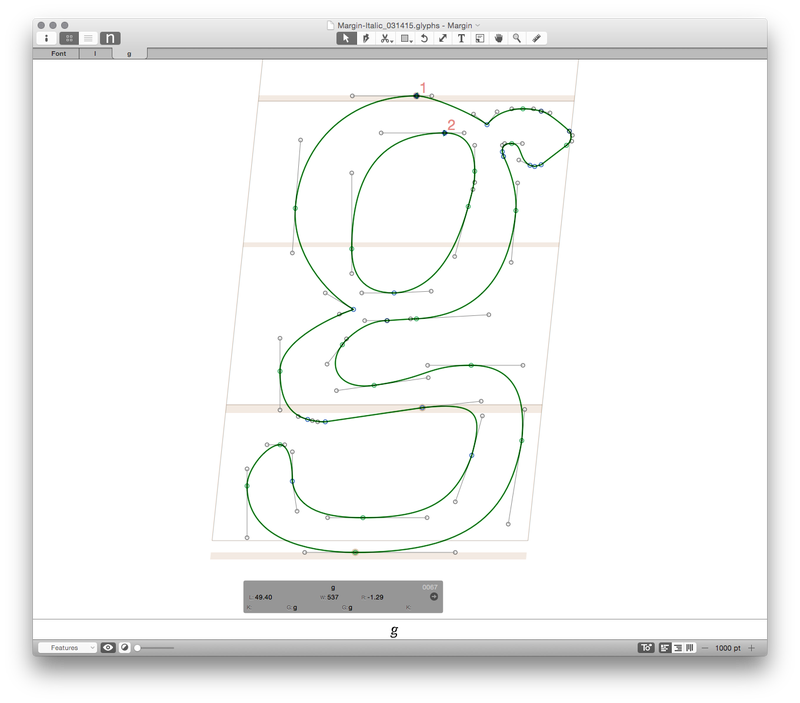This screenshot has height=703, width=800.
Task: Activate the Scale tool
Action: [442, 38]
